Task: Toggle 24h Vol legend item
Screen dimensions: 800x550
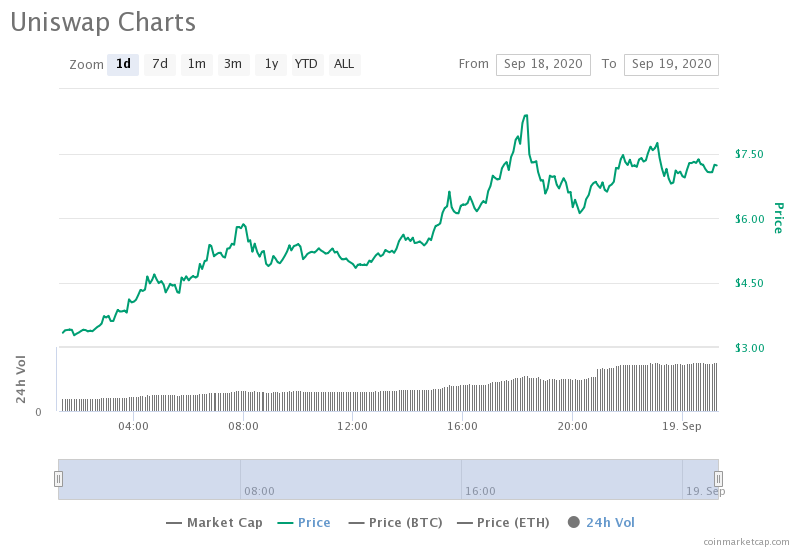Action: pos(602,522)
